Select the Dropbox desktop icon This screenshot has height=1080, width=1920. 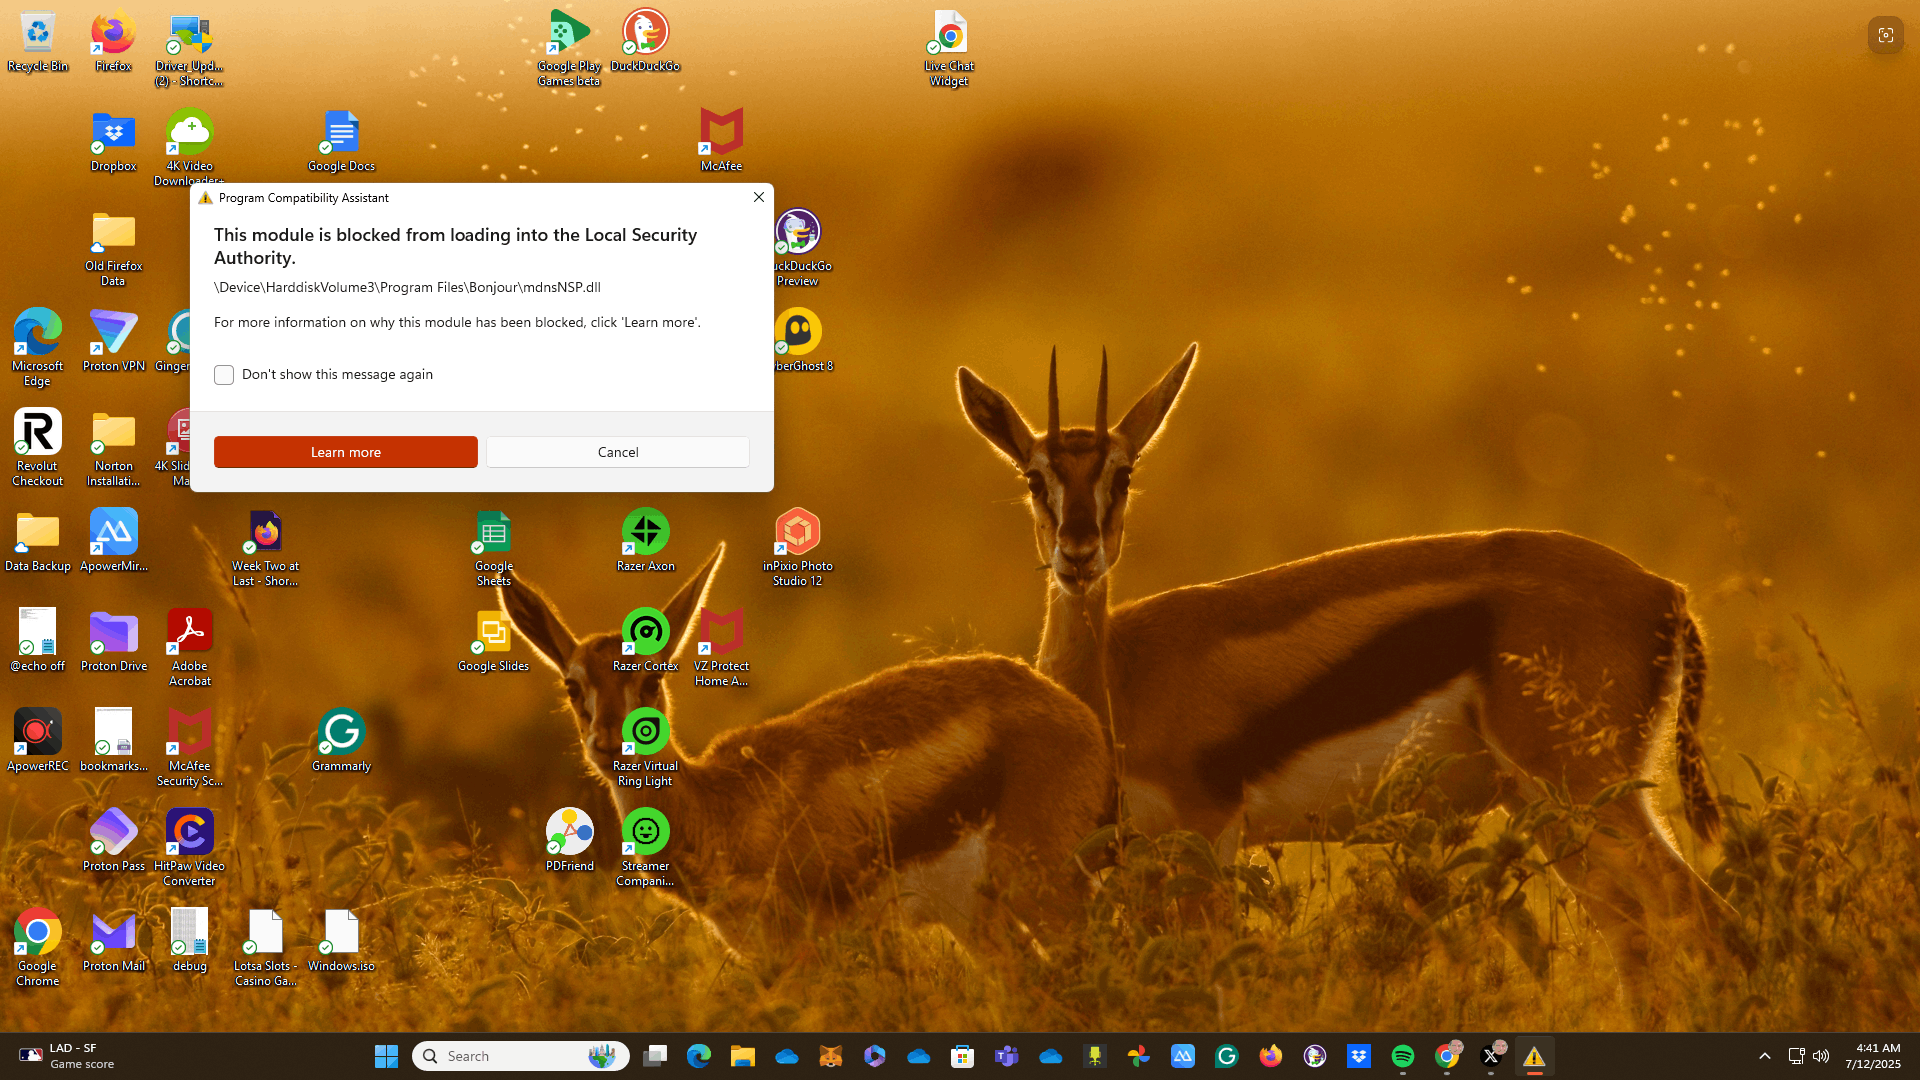[x=113, y=142]
